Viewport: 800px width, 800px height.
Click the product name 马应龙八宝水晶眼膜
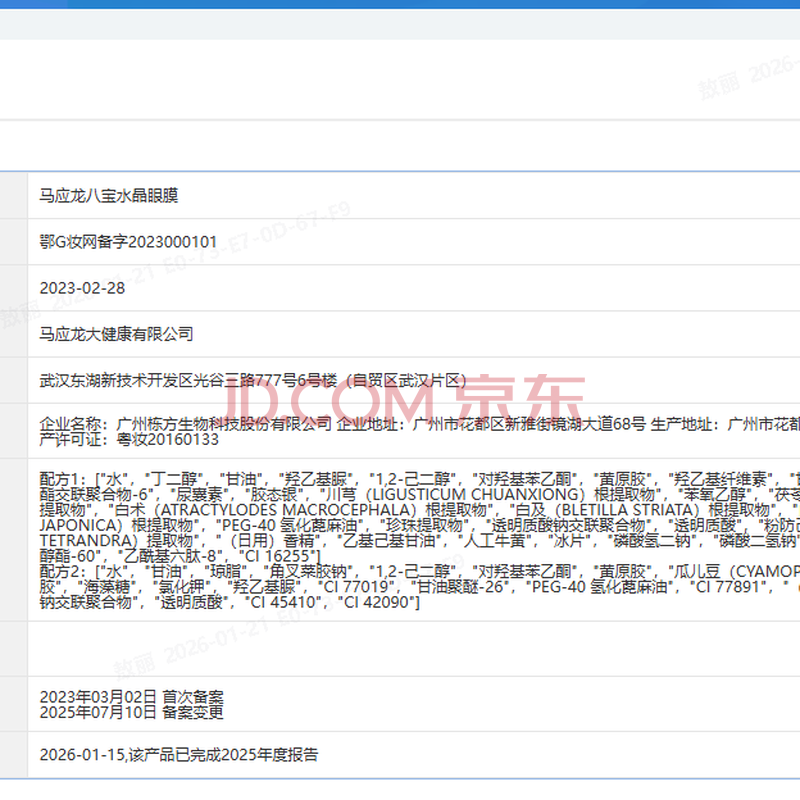108,196
